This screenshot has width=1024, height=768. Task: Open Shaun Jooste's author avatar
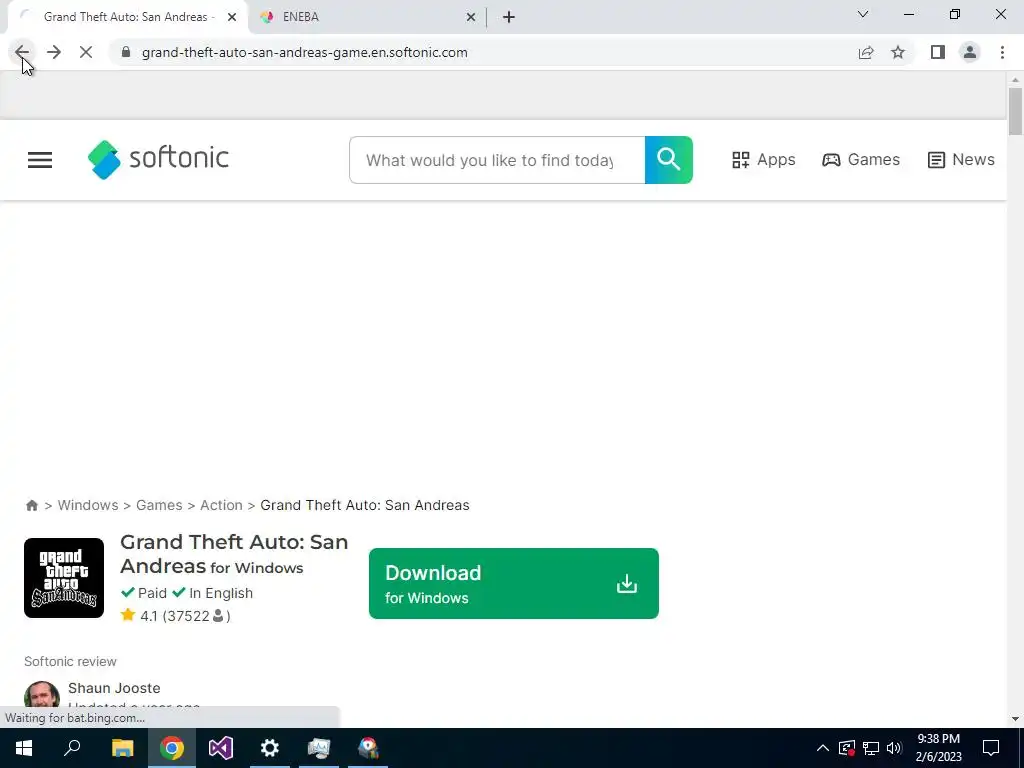[x=42, y=695]
